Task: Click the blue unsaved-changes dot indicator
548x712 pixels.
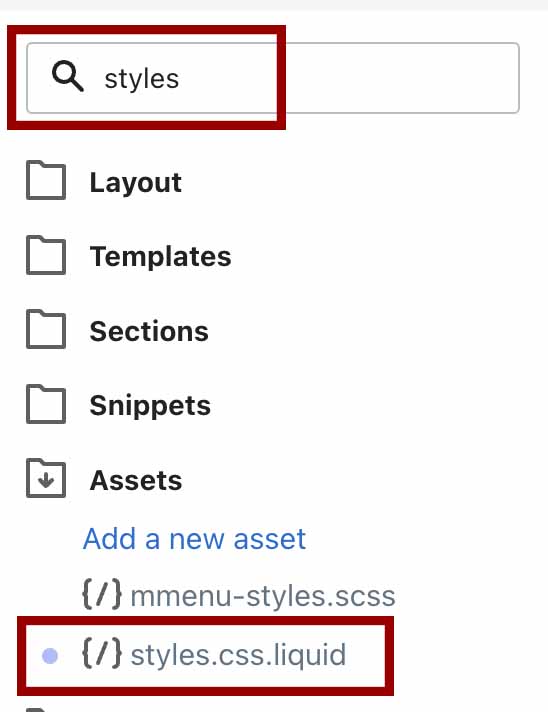Action: tap(50, 656)
